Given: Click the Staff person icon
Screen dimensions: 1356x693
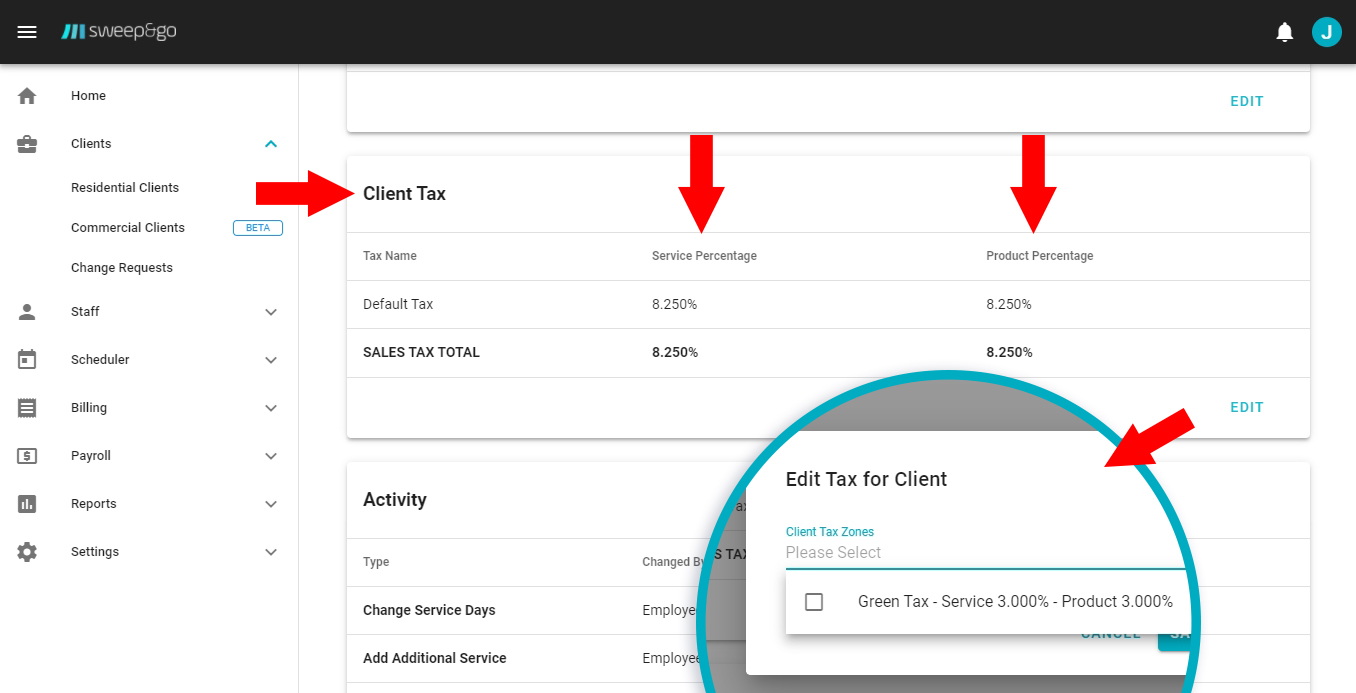Looking at the screenshot, I should point(27,312).
